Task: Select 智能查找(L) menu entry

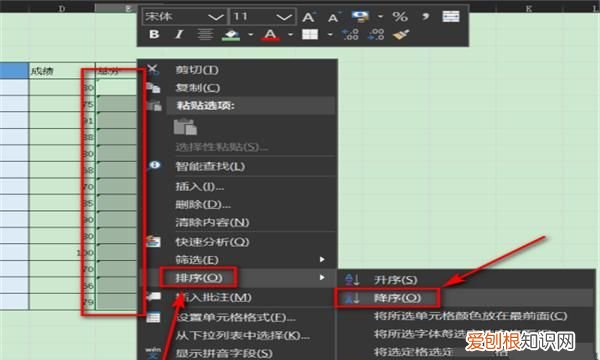Action: [210, 166]
